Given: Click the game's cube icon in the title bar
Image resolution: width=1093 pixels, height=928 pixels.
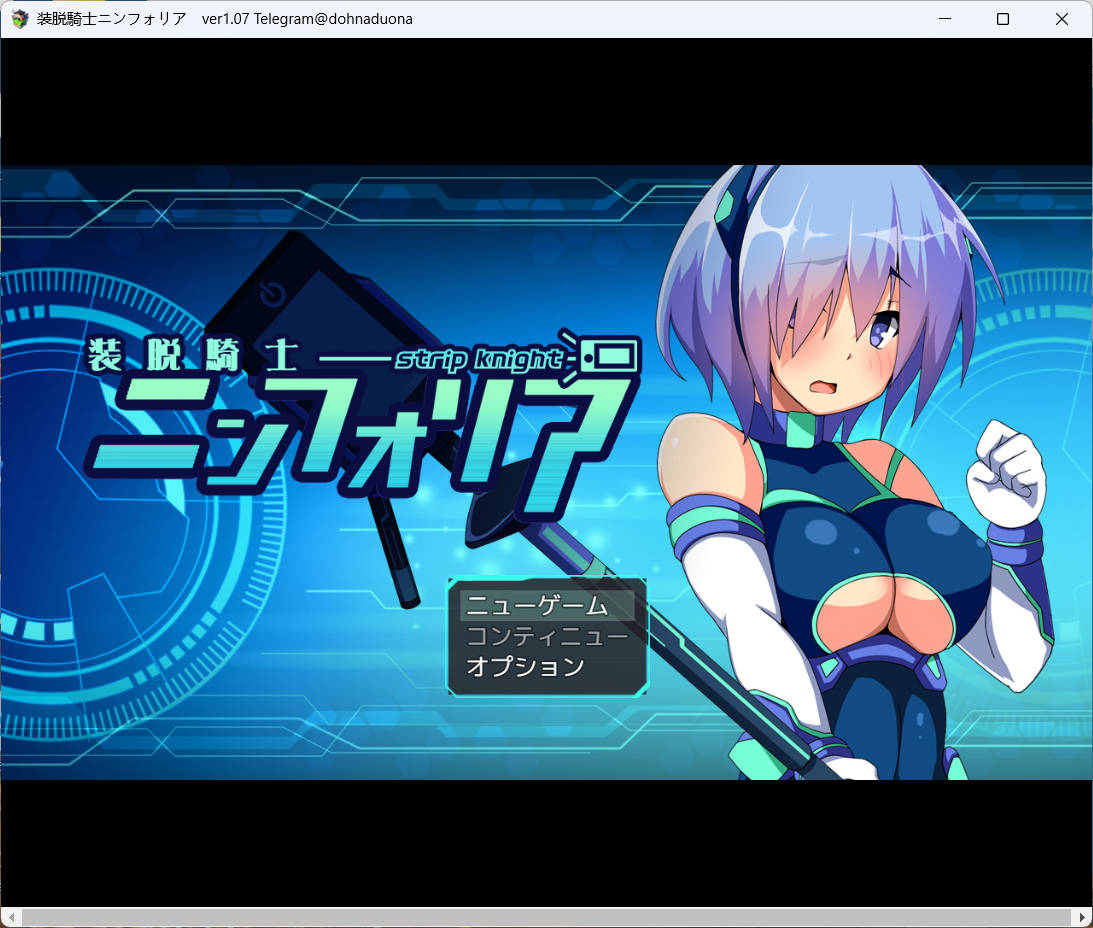Looking at the screenshot, I should pyautogui.click(x=18, y=18).
